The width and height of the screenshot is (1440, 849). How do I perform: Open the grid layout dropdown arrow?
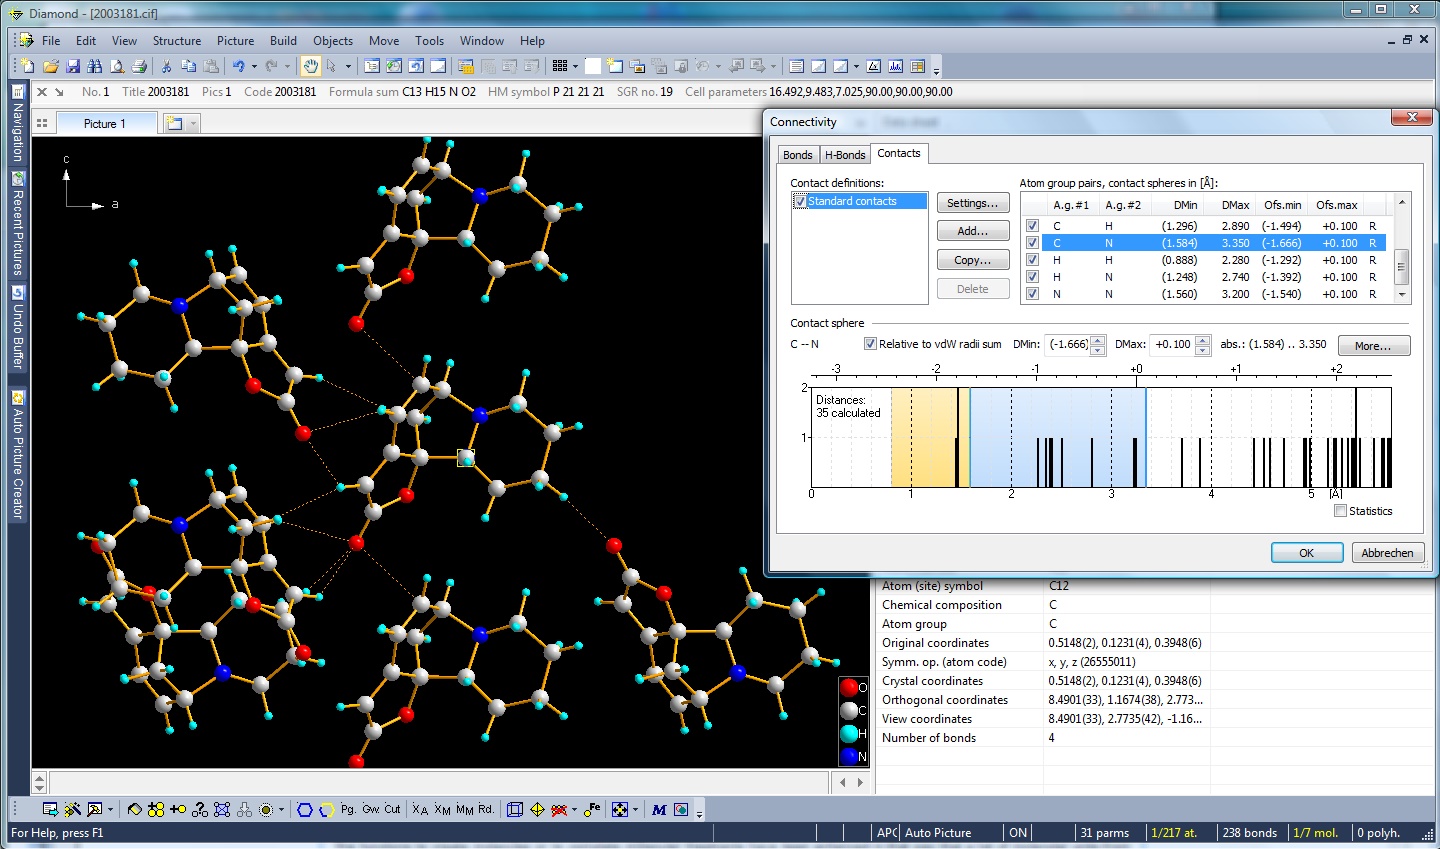576,66
